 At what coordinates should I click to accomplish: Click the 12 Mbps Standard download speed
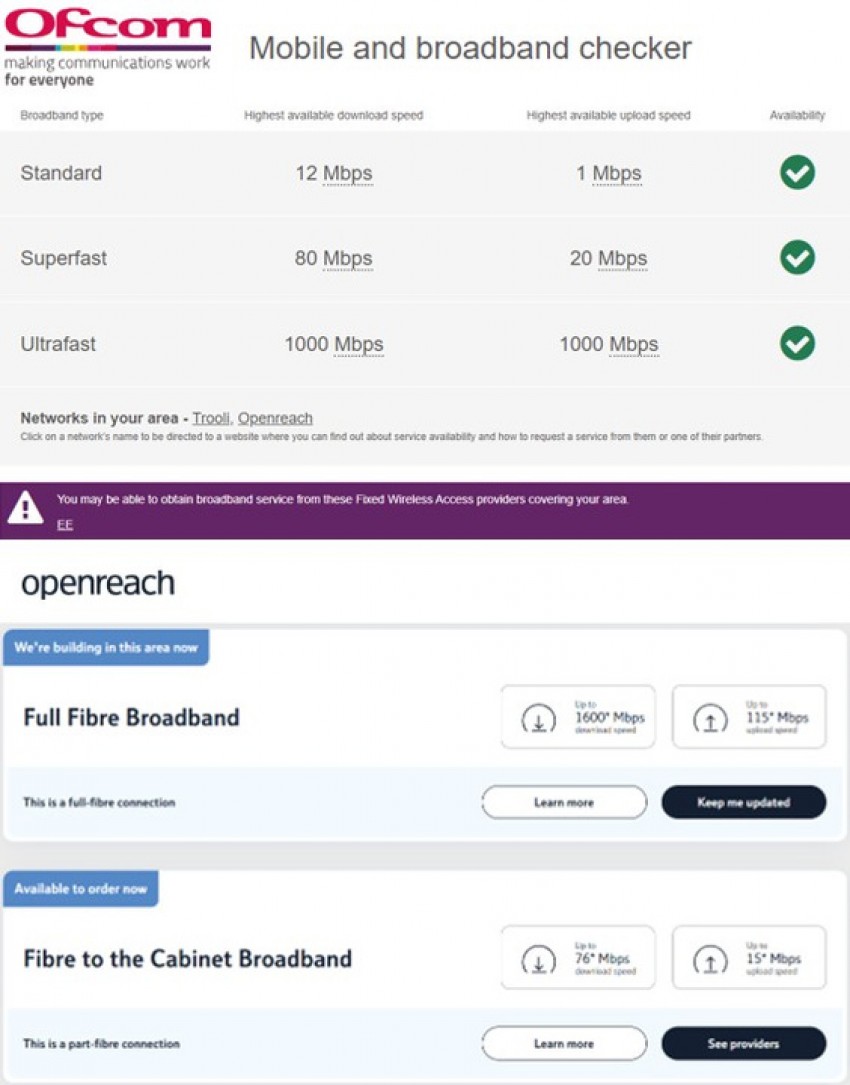click(334, 173)
